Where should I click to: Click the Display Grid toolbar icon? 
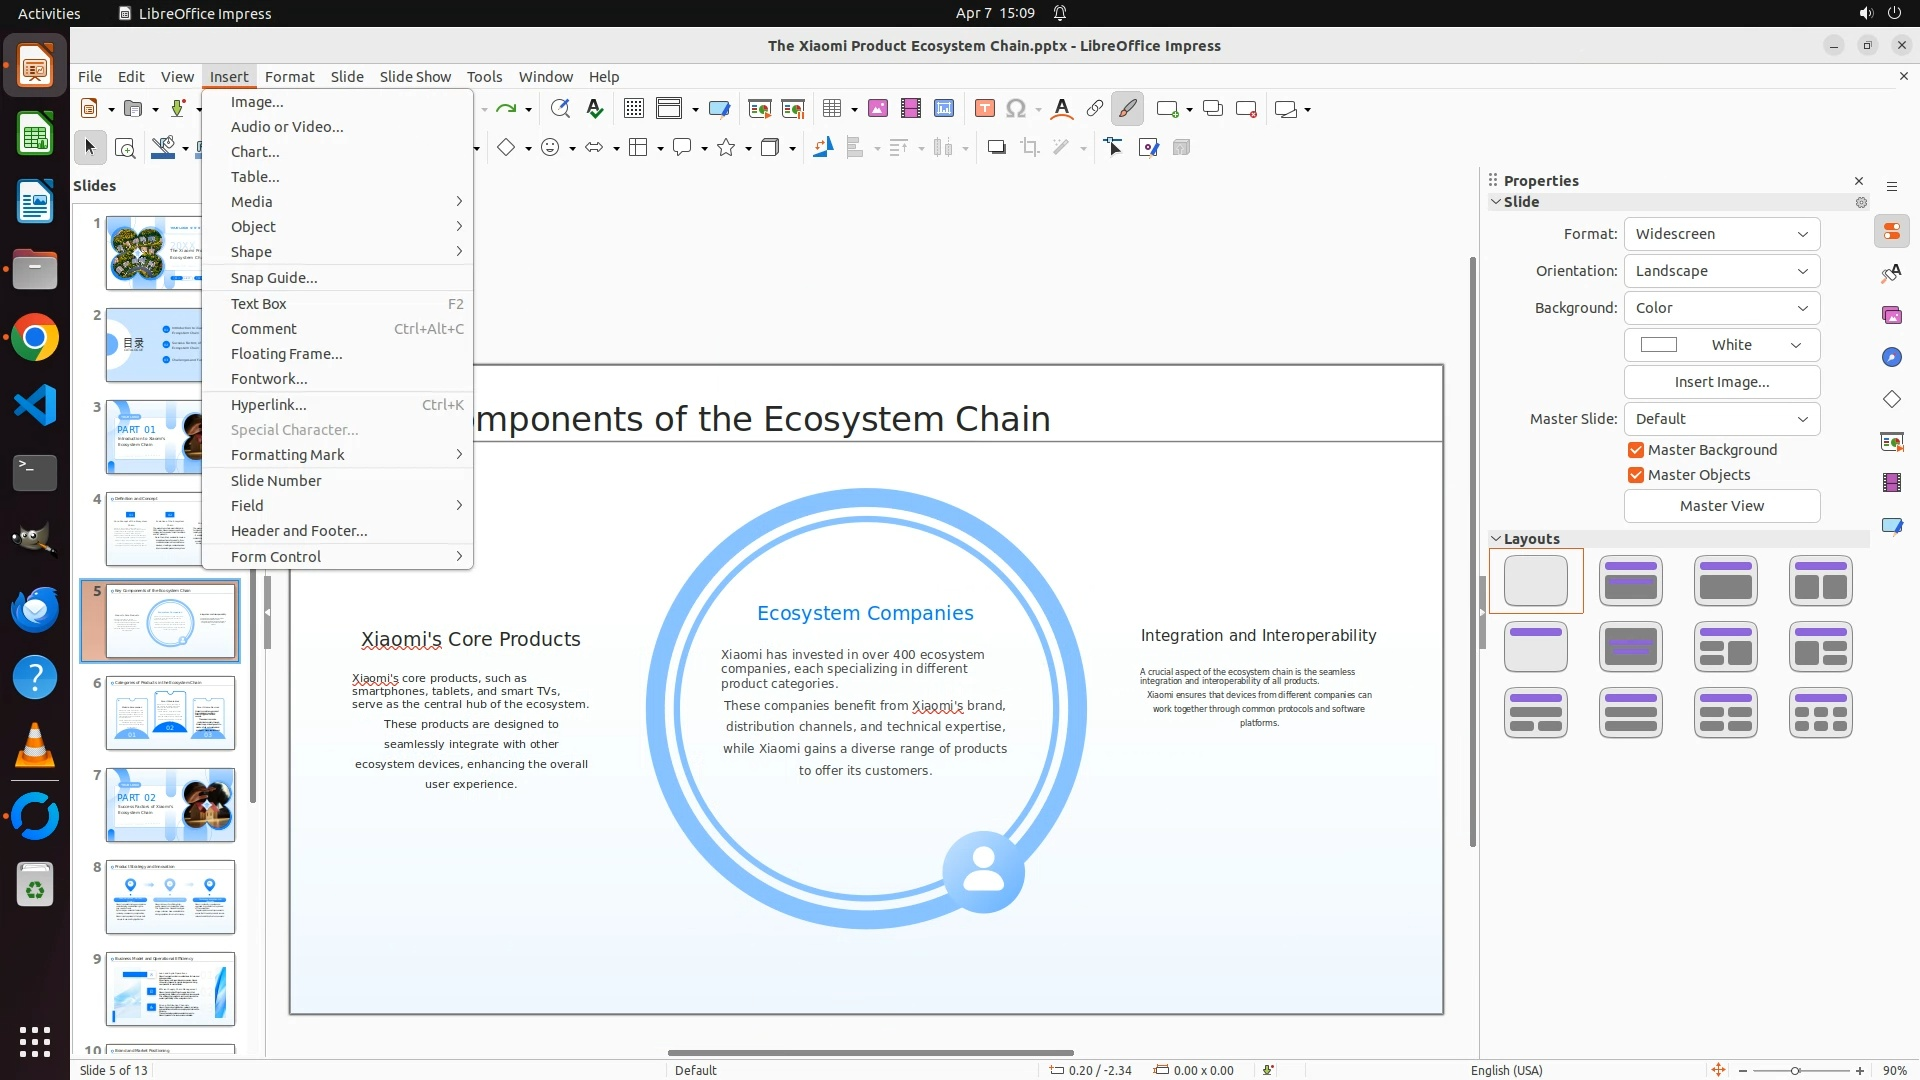[633, 109]
